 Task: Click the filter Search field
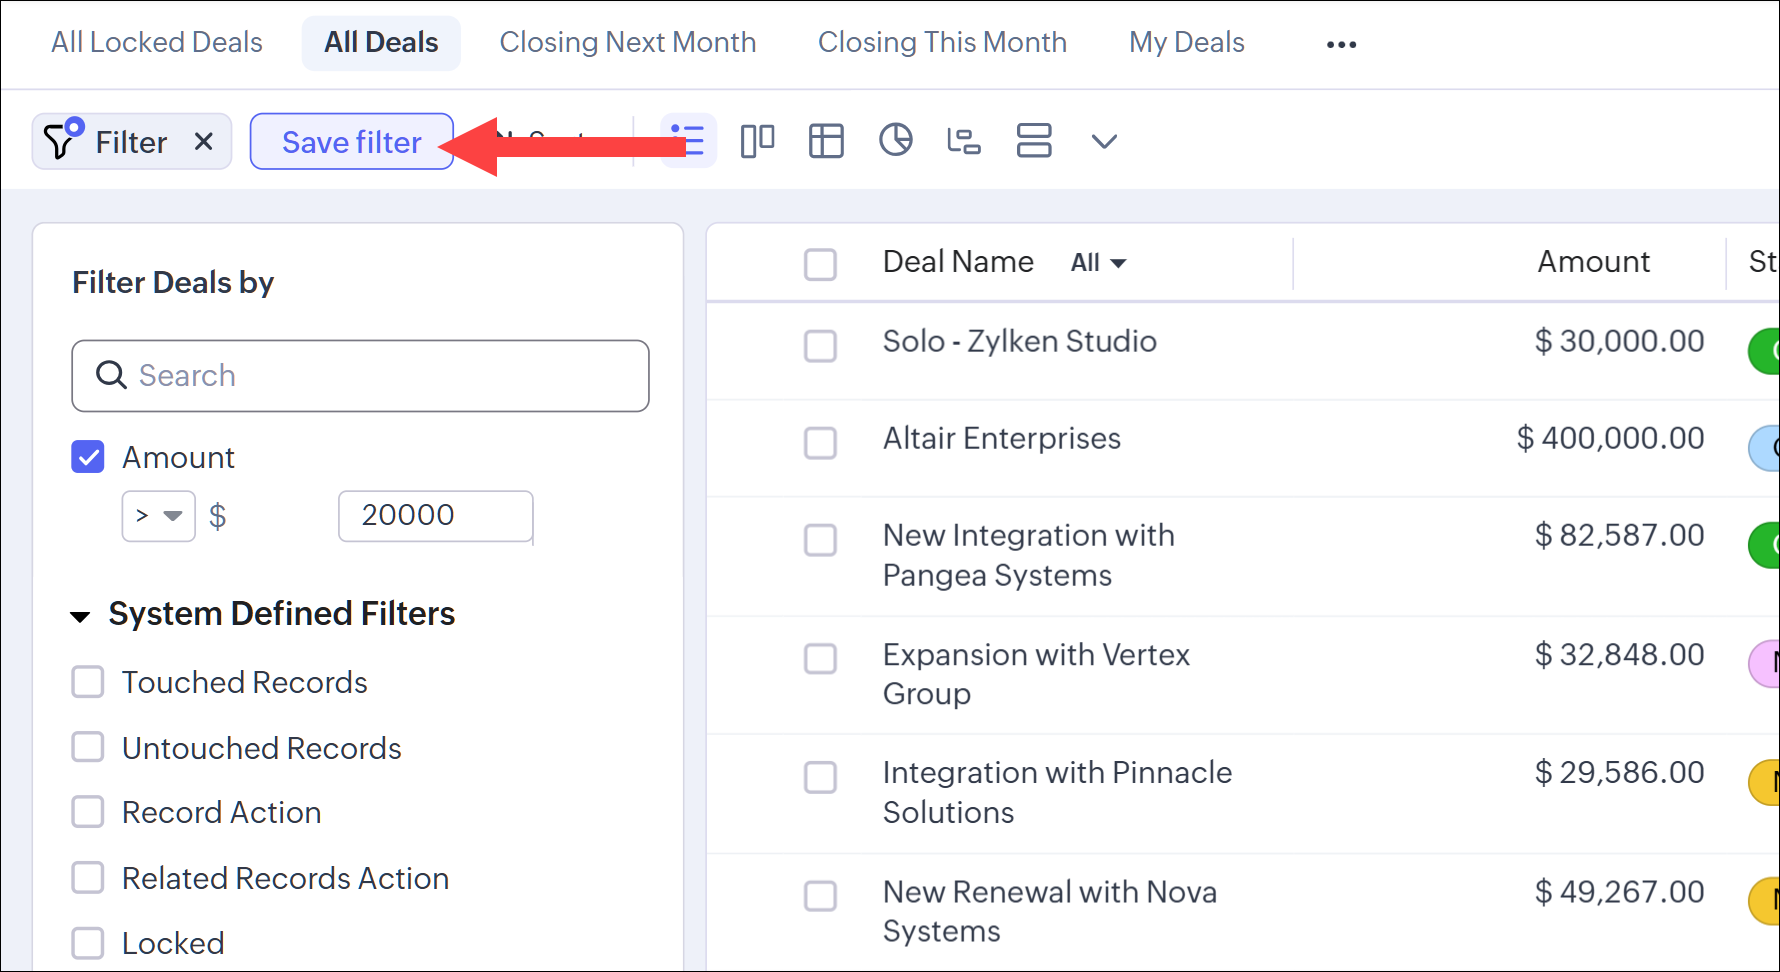point(360,376)
